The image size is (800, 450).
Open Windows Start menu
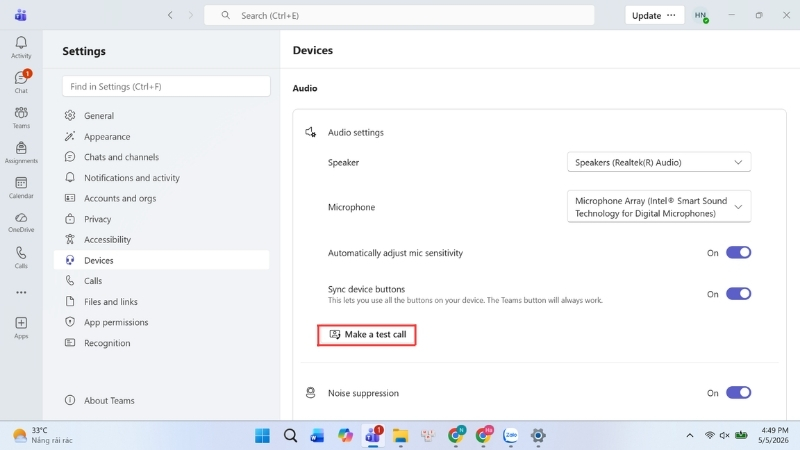pos(262,435)
